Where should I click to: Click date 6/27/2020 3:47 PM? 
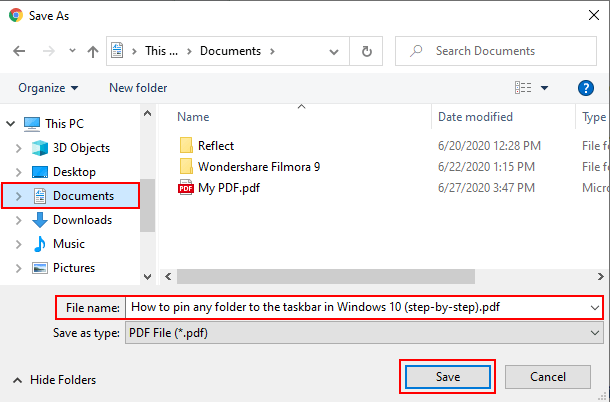[x=486, y=188]
